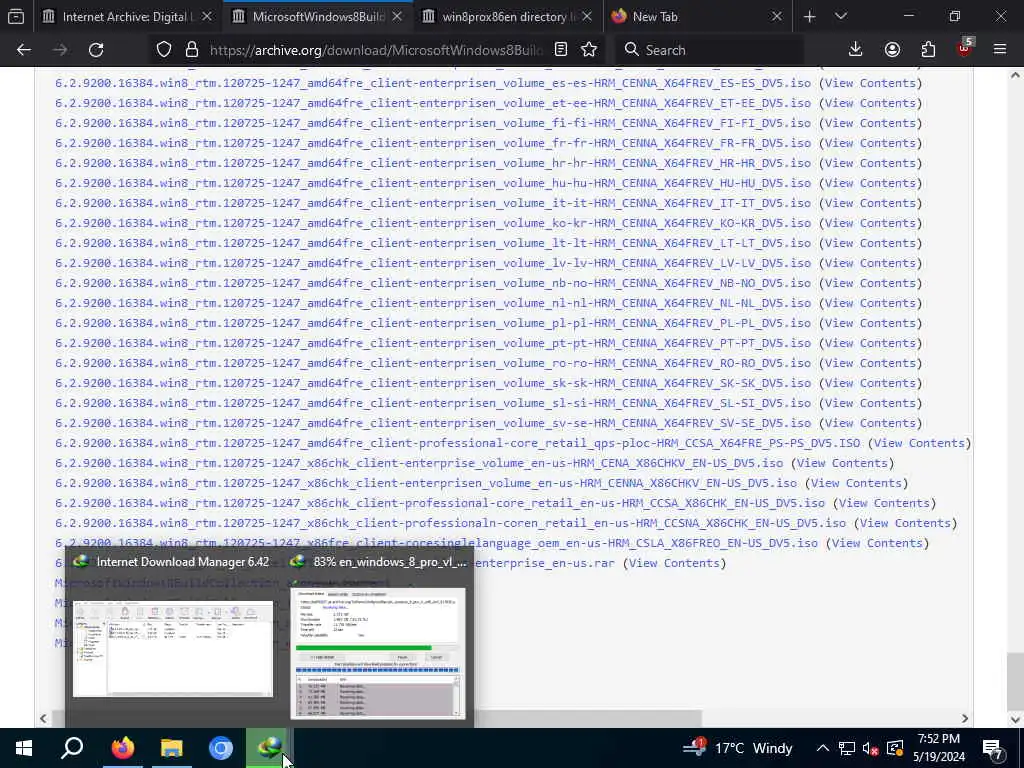Open the es-es X64FREV_ES-ES_DV5.iso link
Screen dimensions: 1024x768
tap(433, 83)
